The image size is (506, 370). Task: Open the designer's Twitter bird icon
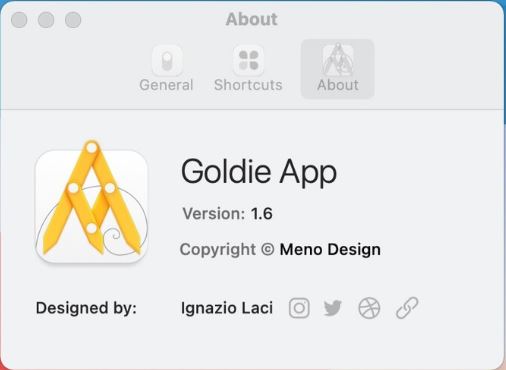click(x=333, y=308)
